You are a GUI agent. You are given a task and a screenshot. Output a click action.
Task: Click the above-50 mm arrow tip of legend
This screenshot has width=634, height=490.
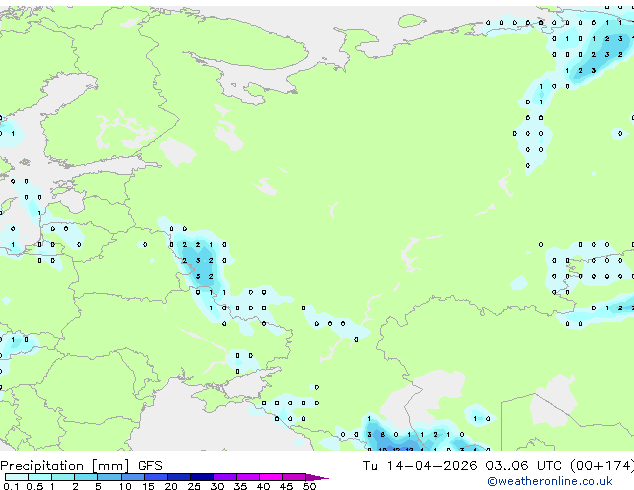point(317,477)
